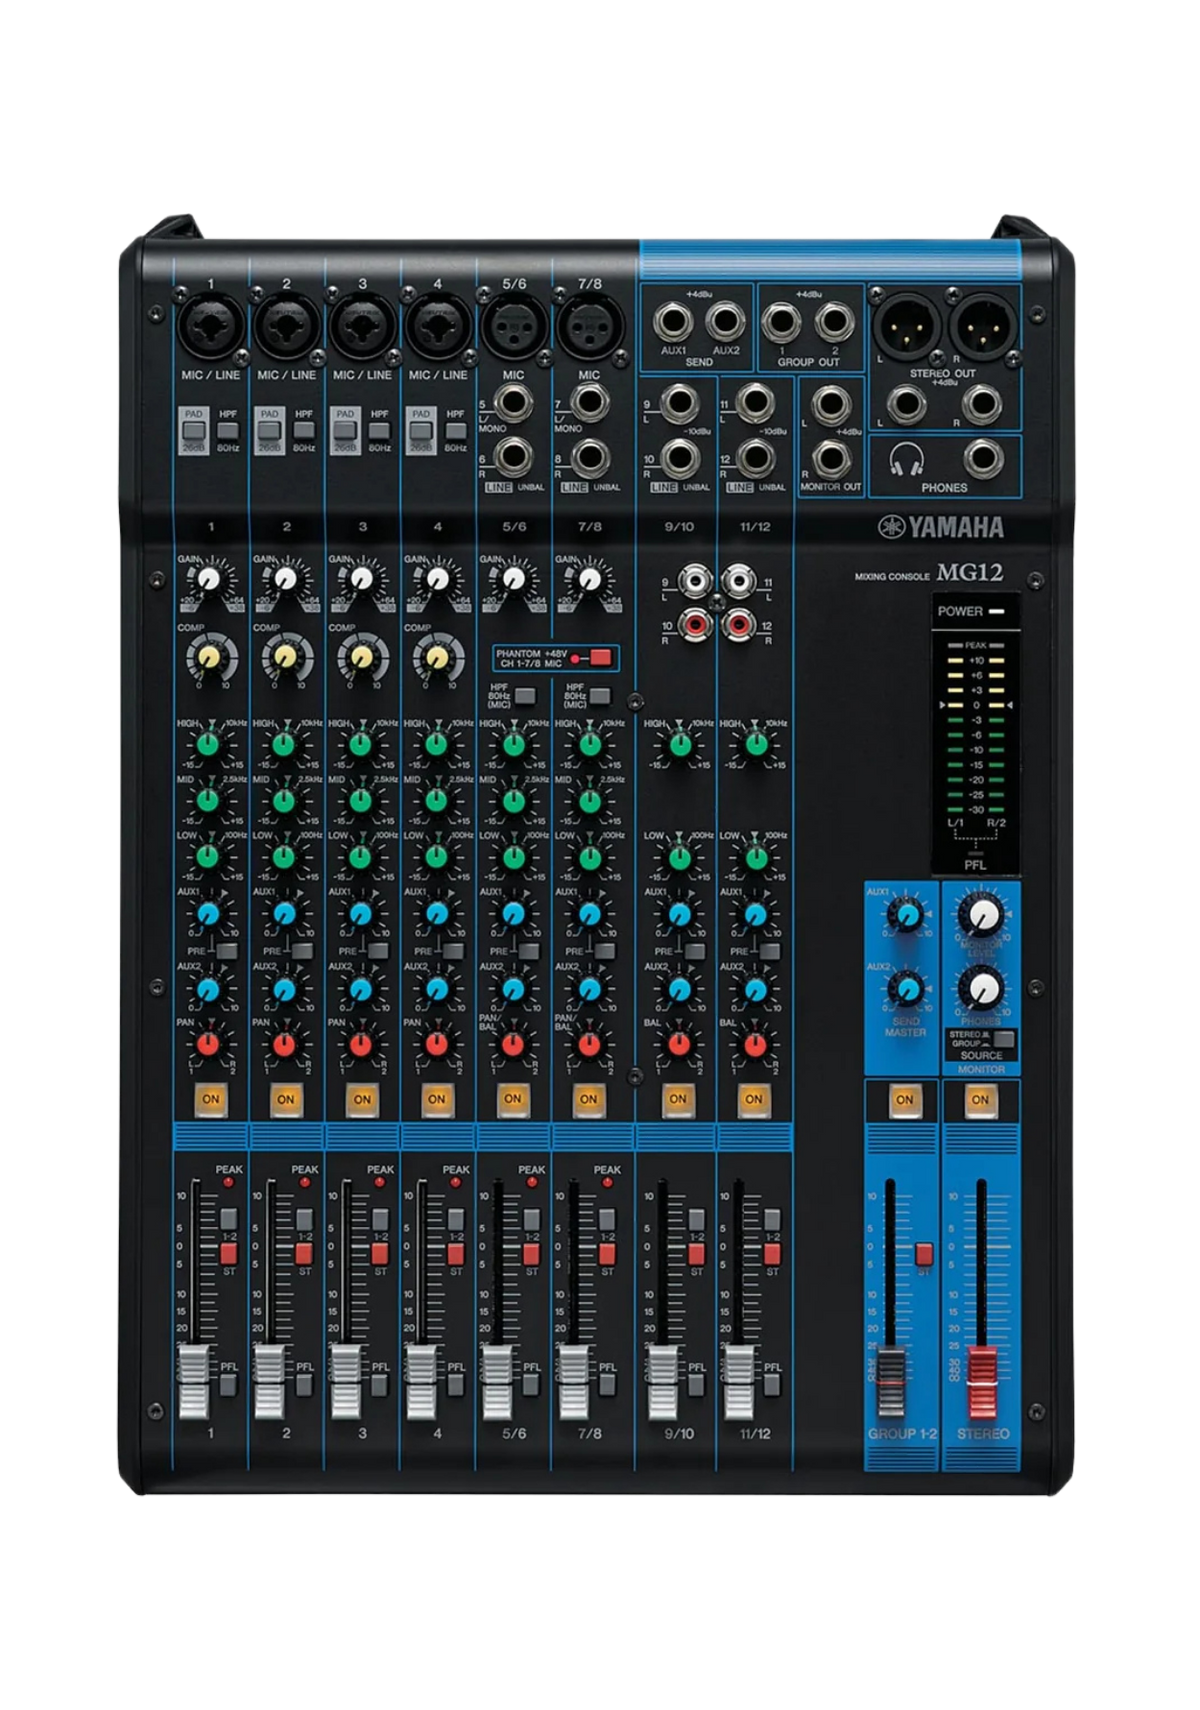Image resolution: width=1200 pixels, height=1710 pixels.
Task: Toggle the channel 1 ON button
Action: click(x=211, y=1098)
